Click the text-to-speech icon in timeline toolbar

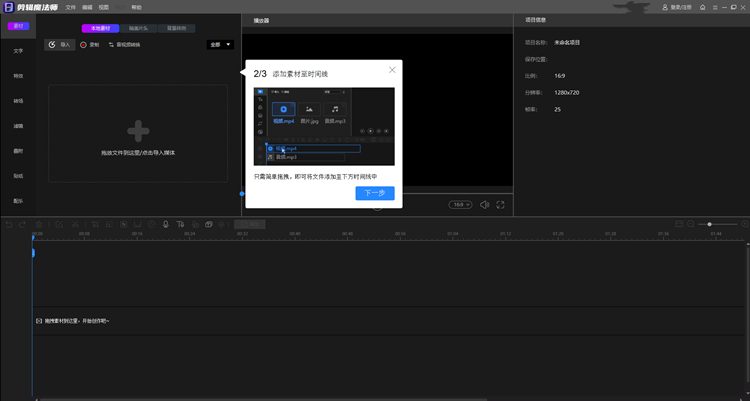pyautogui.click(x=180, y=224)
